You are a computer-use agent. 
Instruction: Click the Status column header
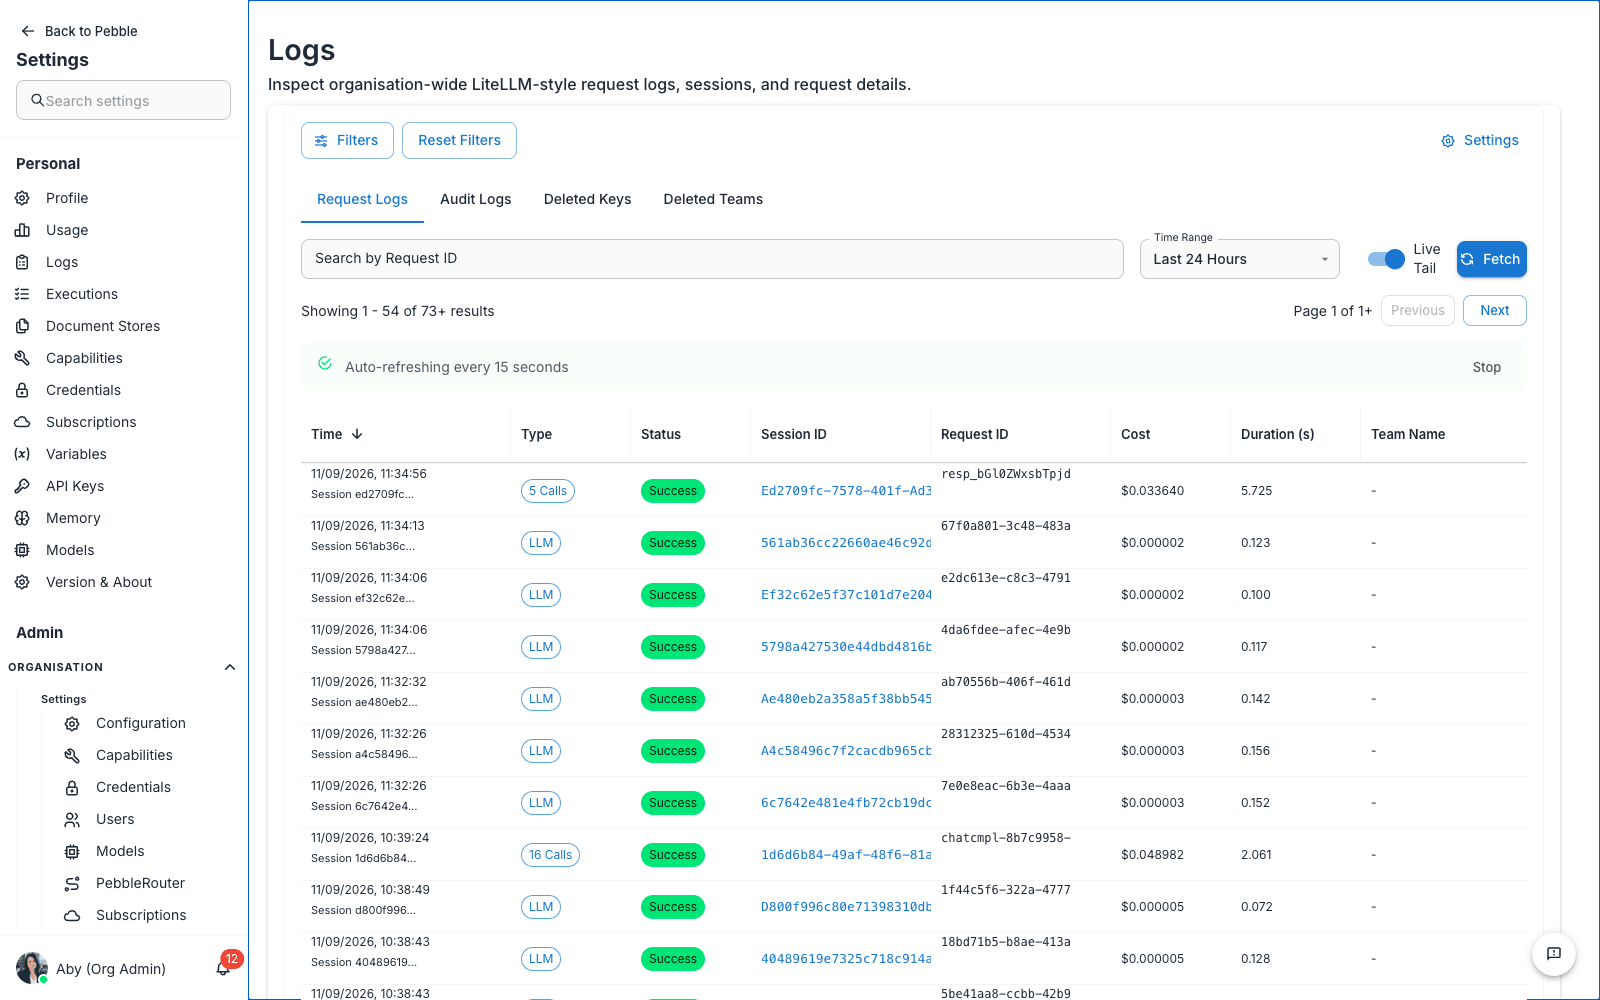[661, 434]
